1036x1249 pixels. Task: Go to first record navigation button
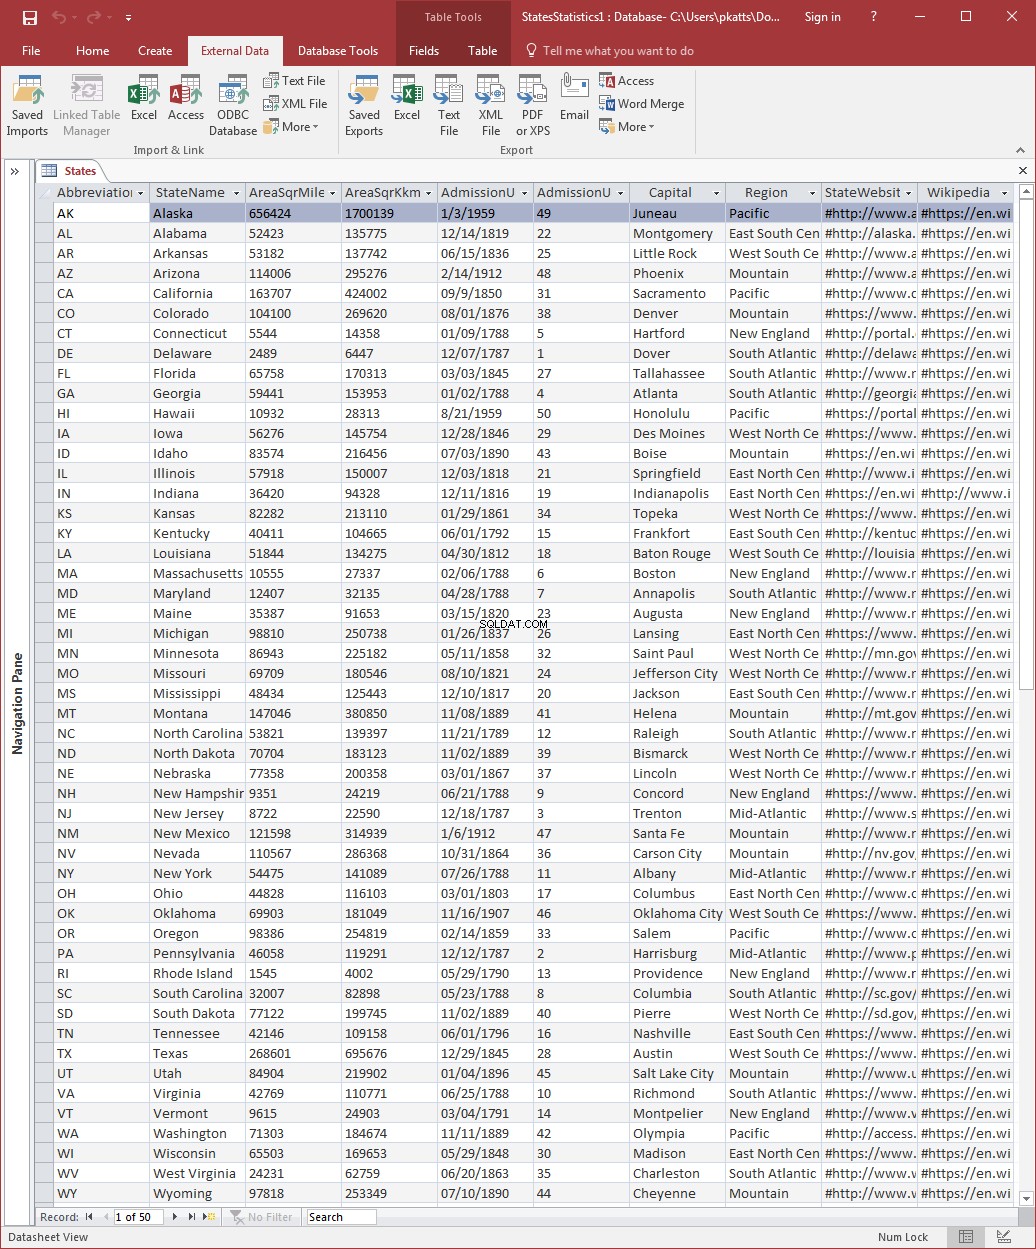89,1217
